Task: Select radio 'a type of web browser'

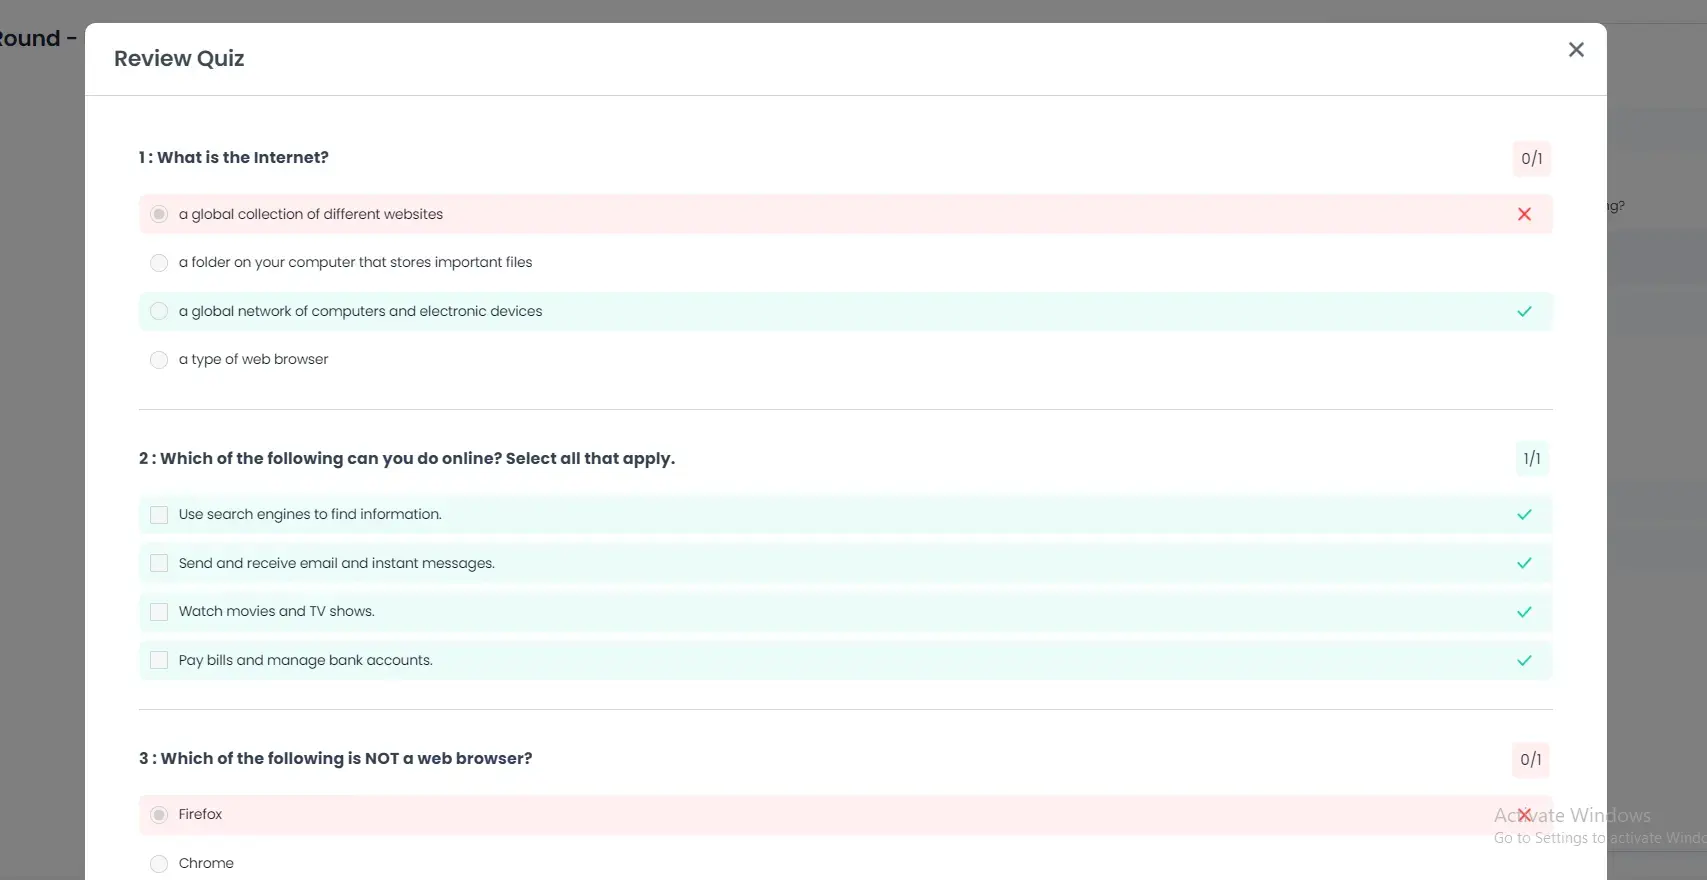Action: [x=159, y=359]
